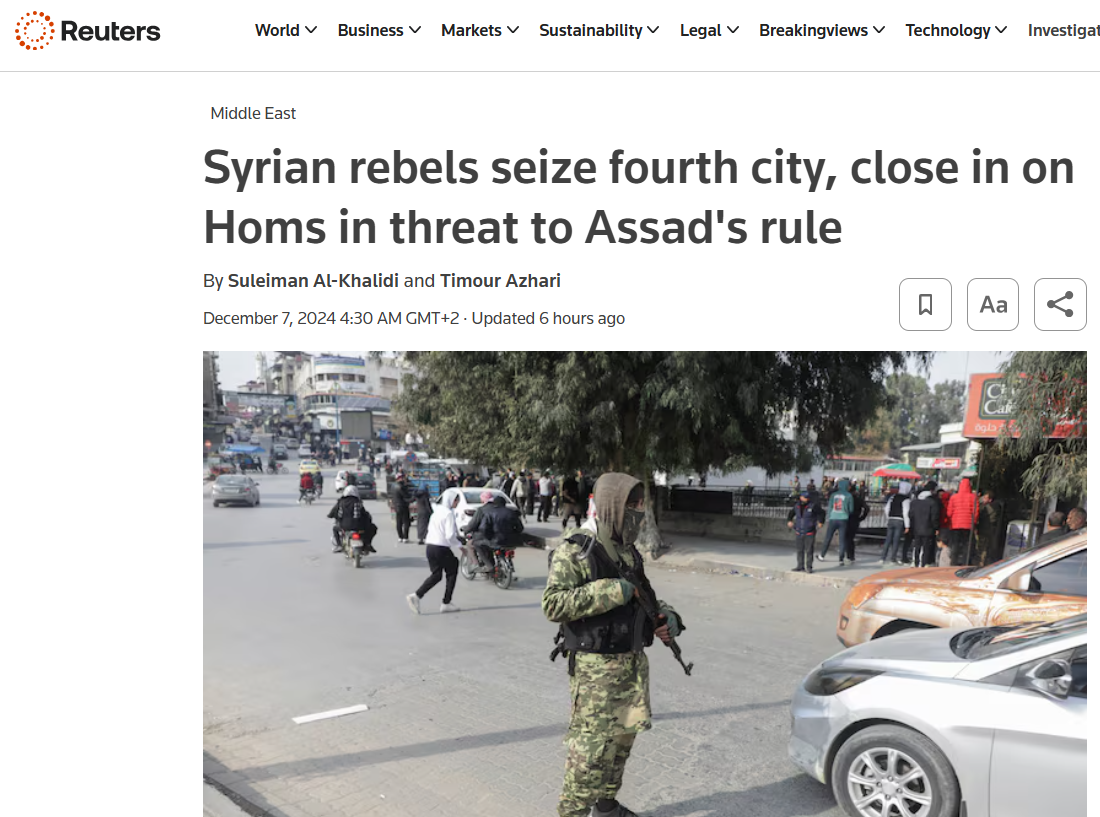Viewport: 1100px width, 817px height.
Task: Expand the Technology dropdown arrow
Action: pyautogui.click(x=1001, y=30)
